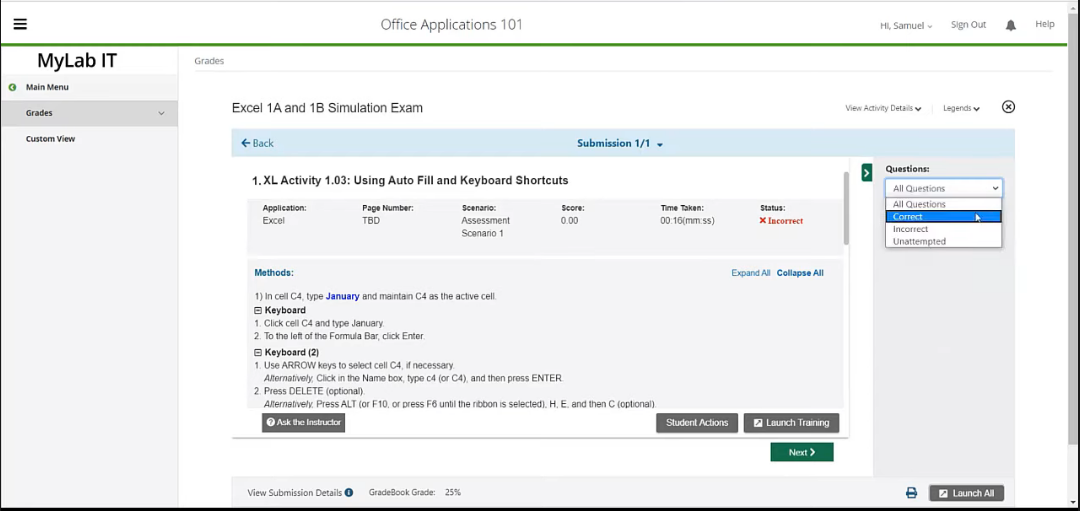The width and height of the screenshot is (1080, 511).
Task: Select the Unattempted filter option
Action: coord(944,241)
